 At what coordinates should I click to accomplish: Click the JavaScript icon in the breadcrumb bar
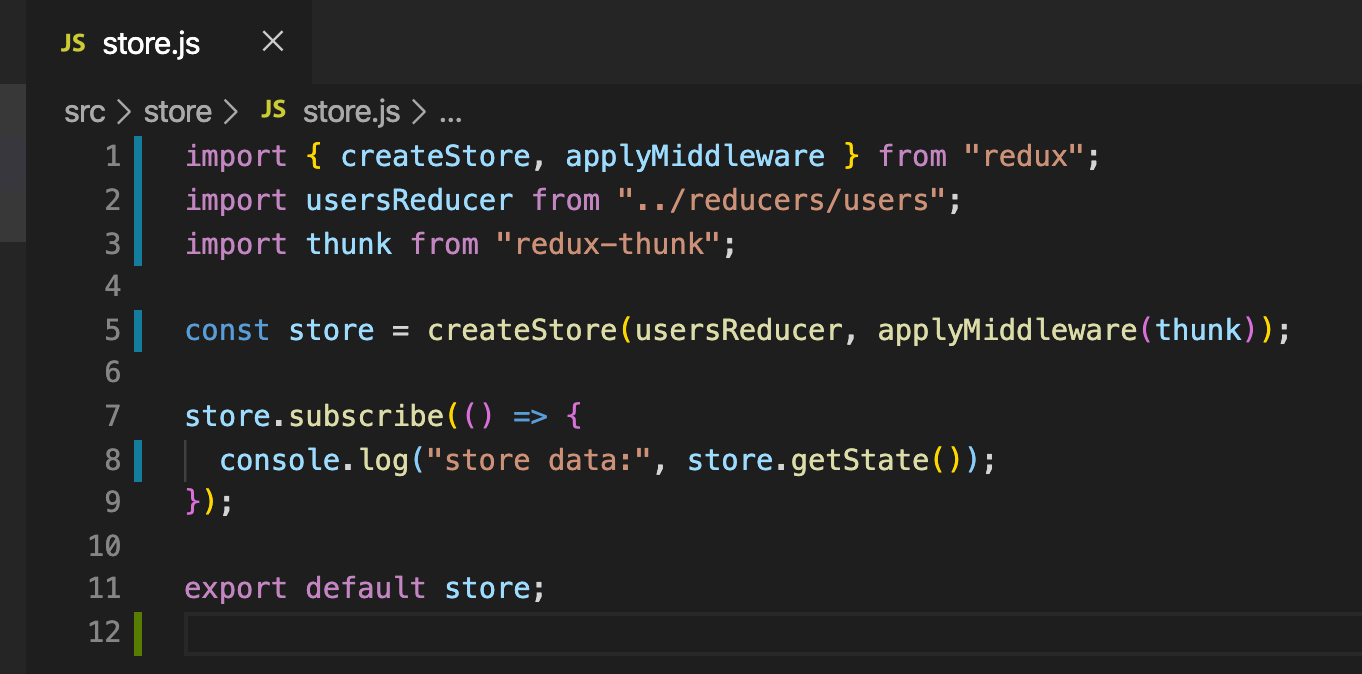point(273,111)
